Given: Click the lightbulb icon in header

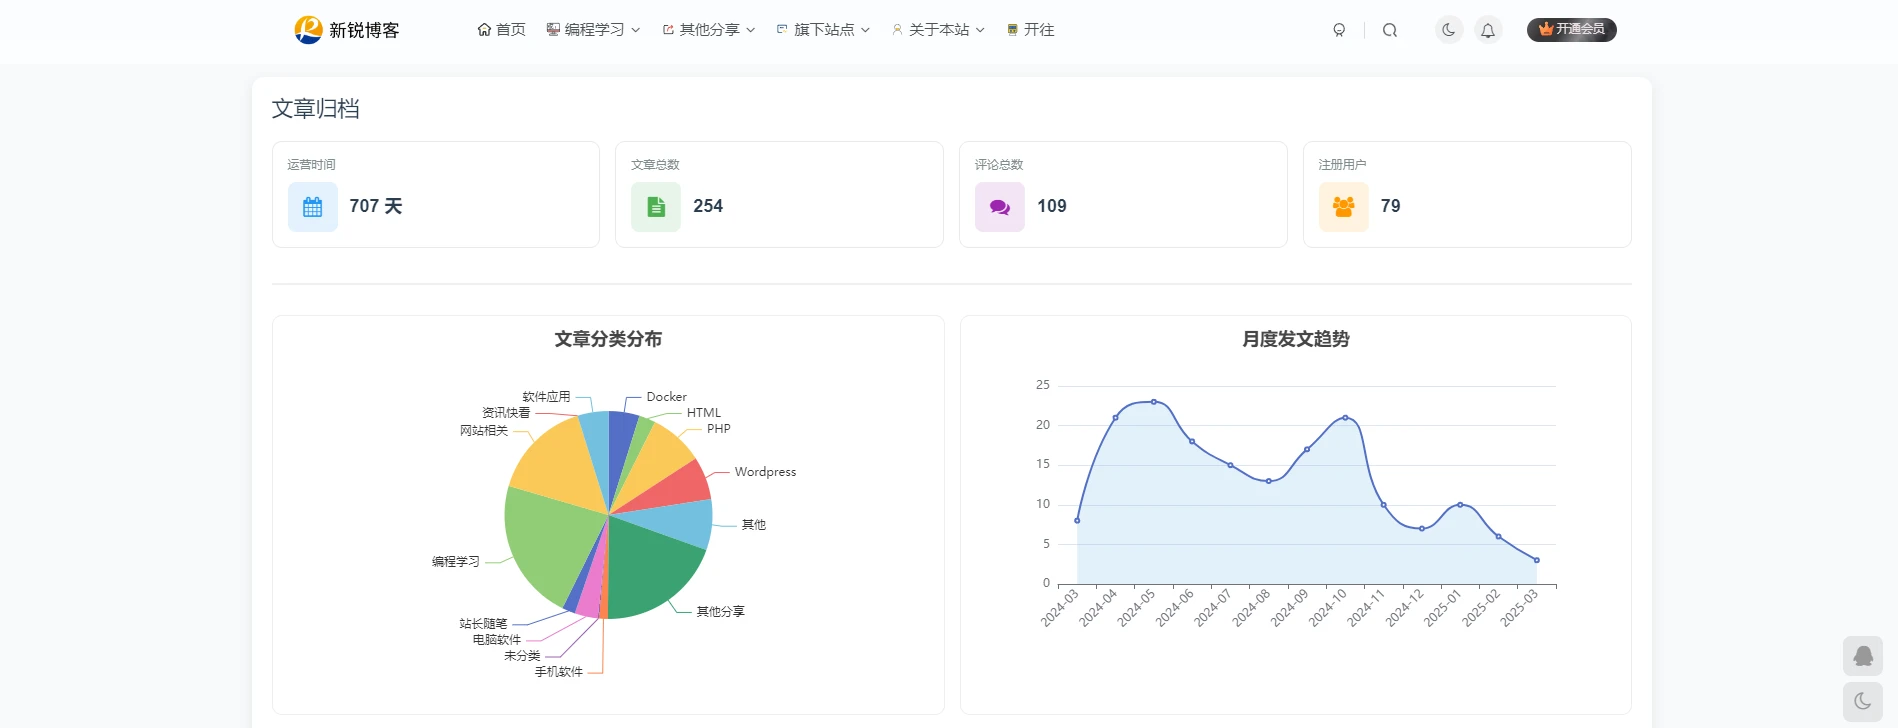Looking at the screenshot, I should tap(1339, 30).
